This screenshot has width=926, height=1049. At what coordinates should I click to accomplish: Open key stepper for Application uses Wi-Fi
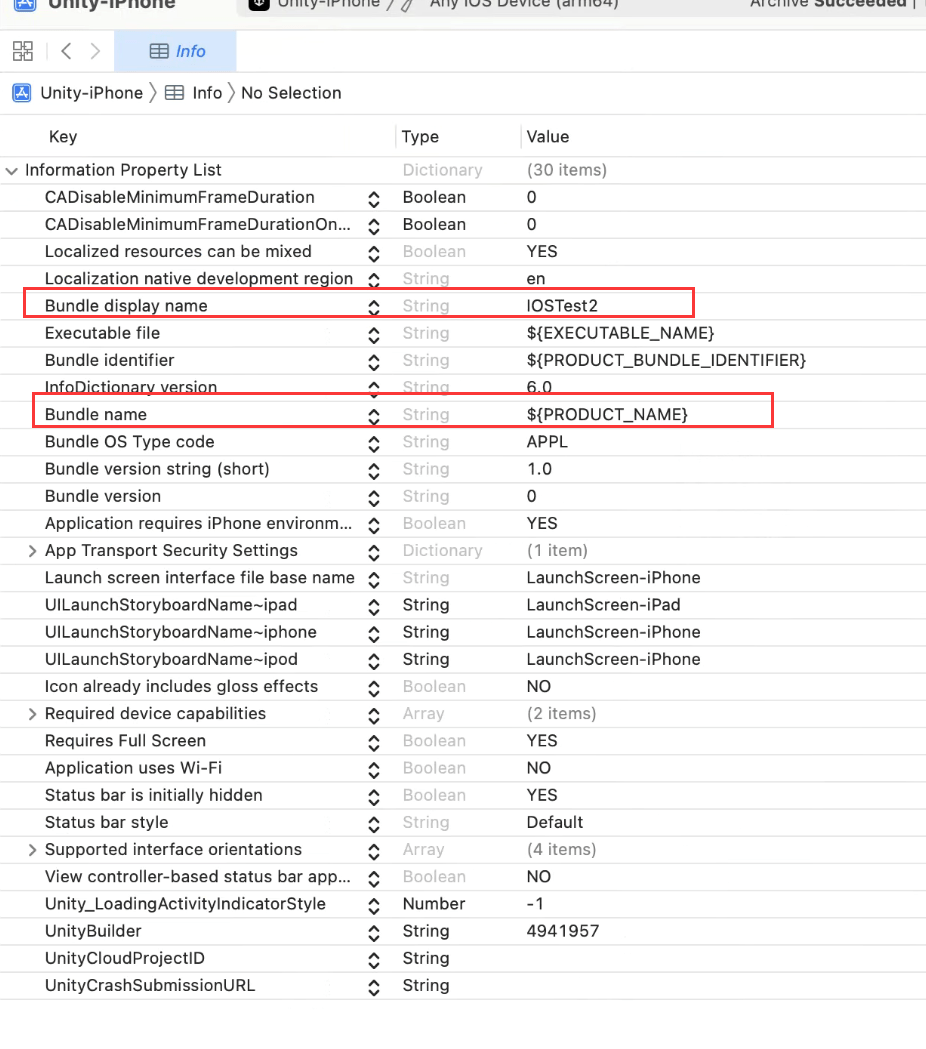click(374, 770)
